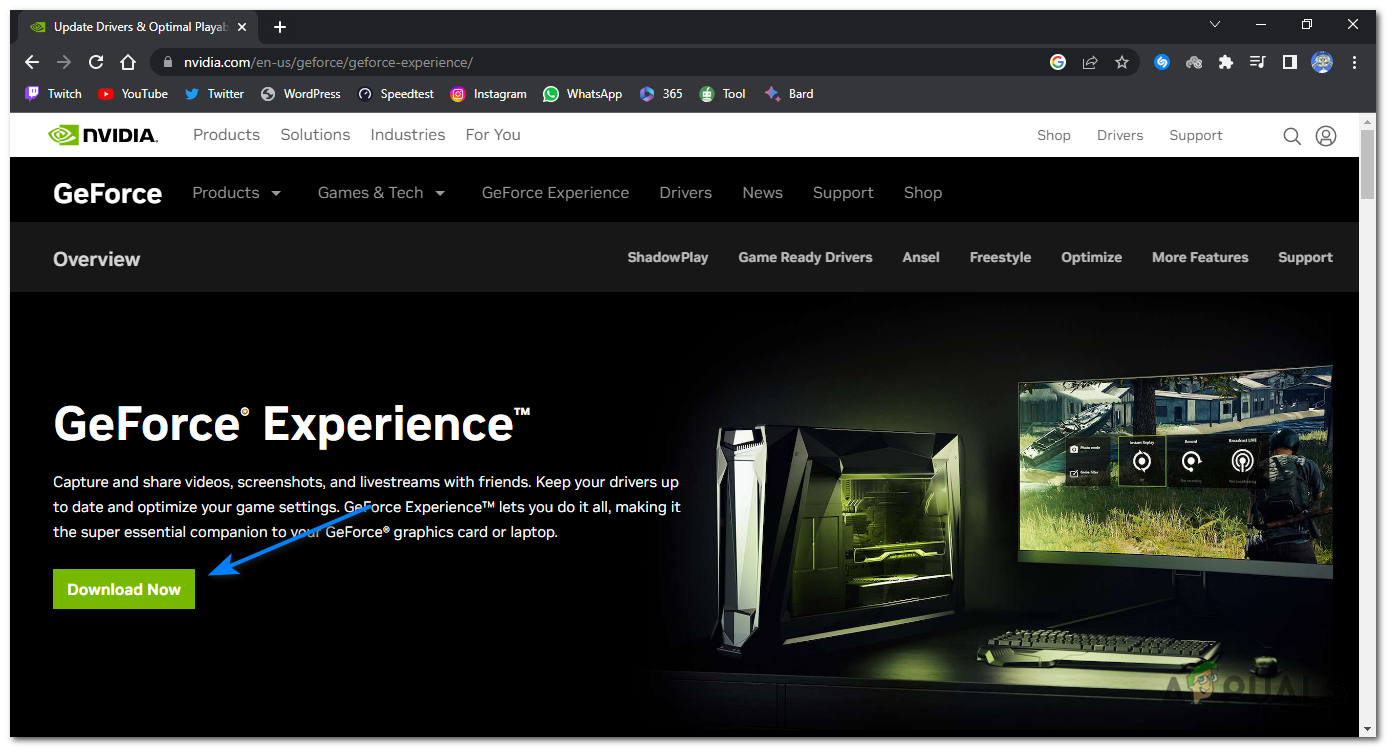The image size is (1387, 748).
Task: Open a new tab with the plus button
Action: tap(280, 27)
